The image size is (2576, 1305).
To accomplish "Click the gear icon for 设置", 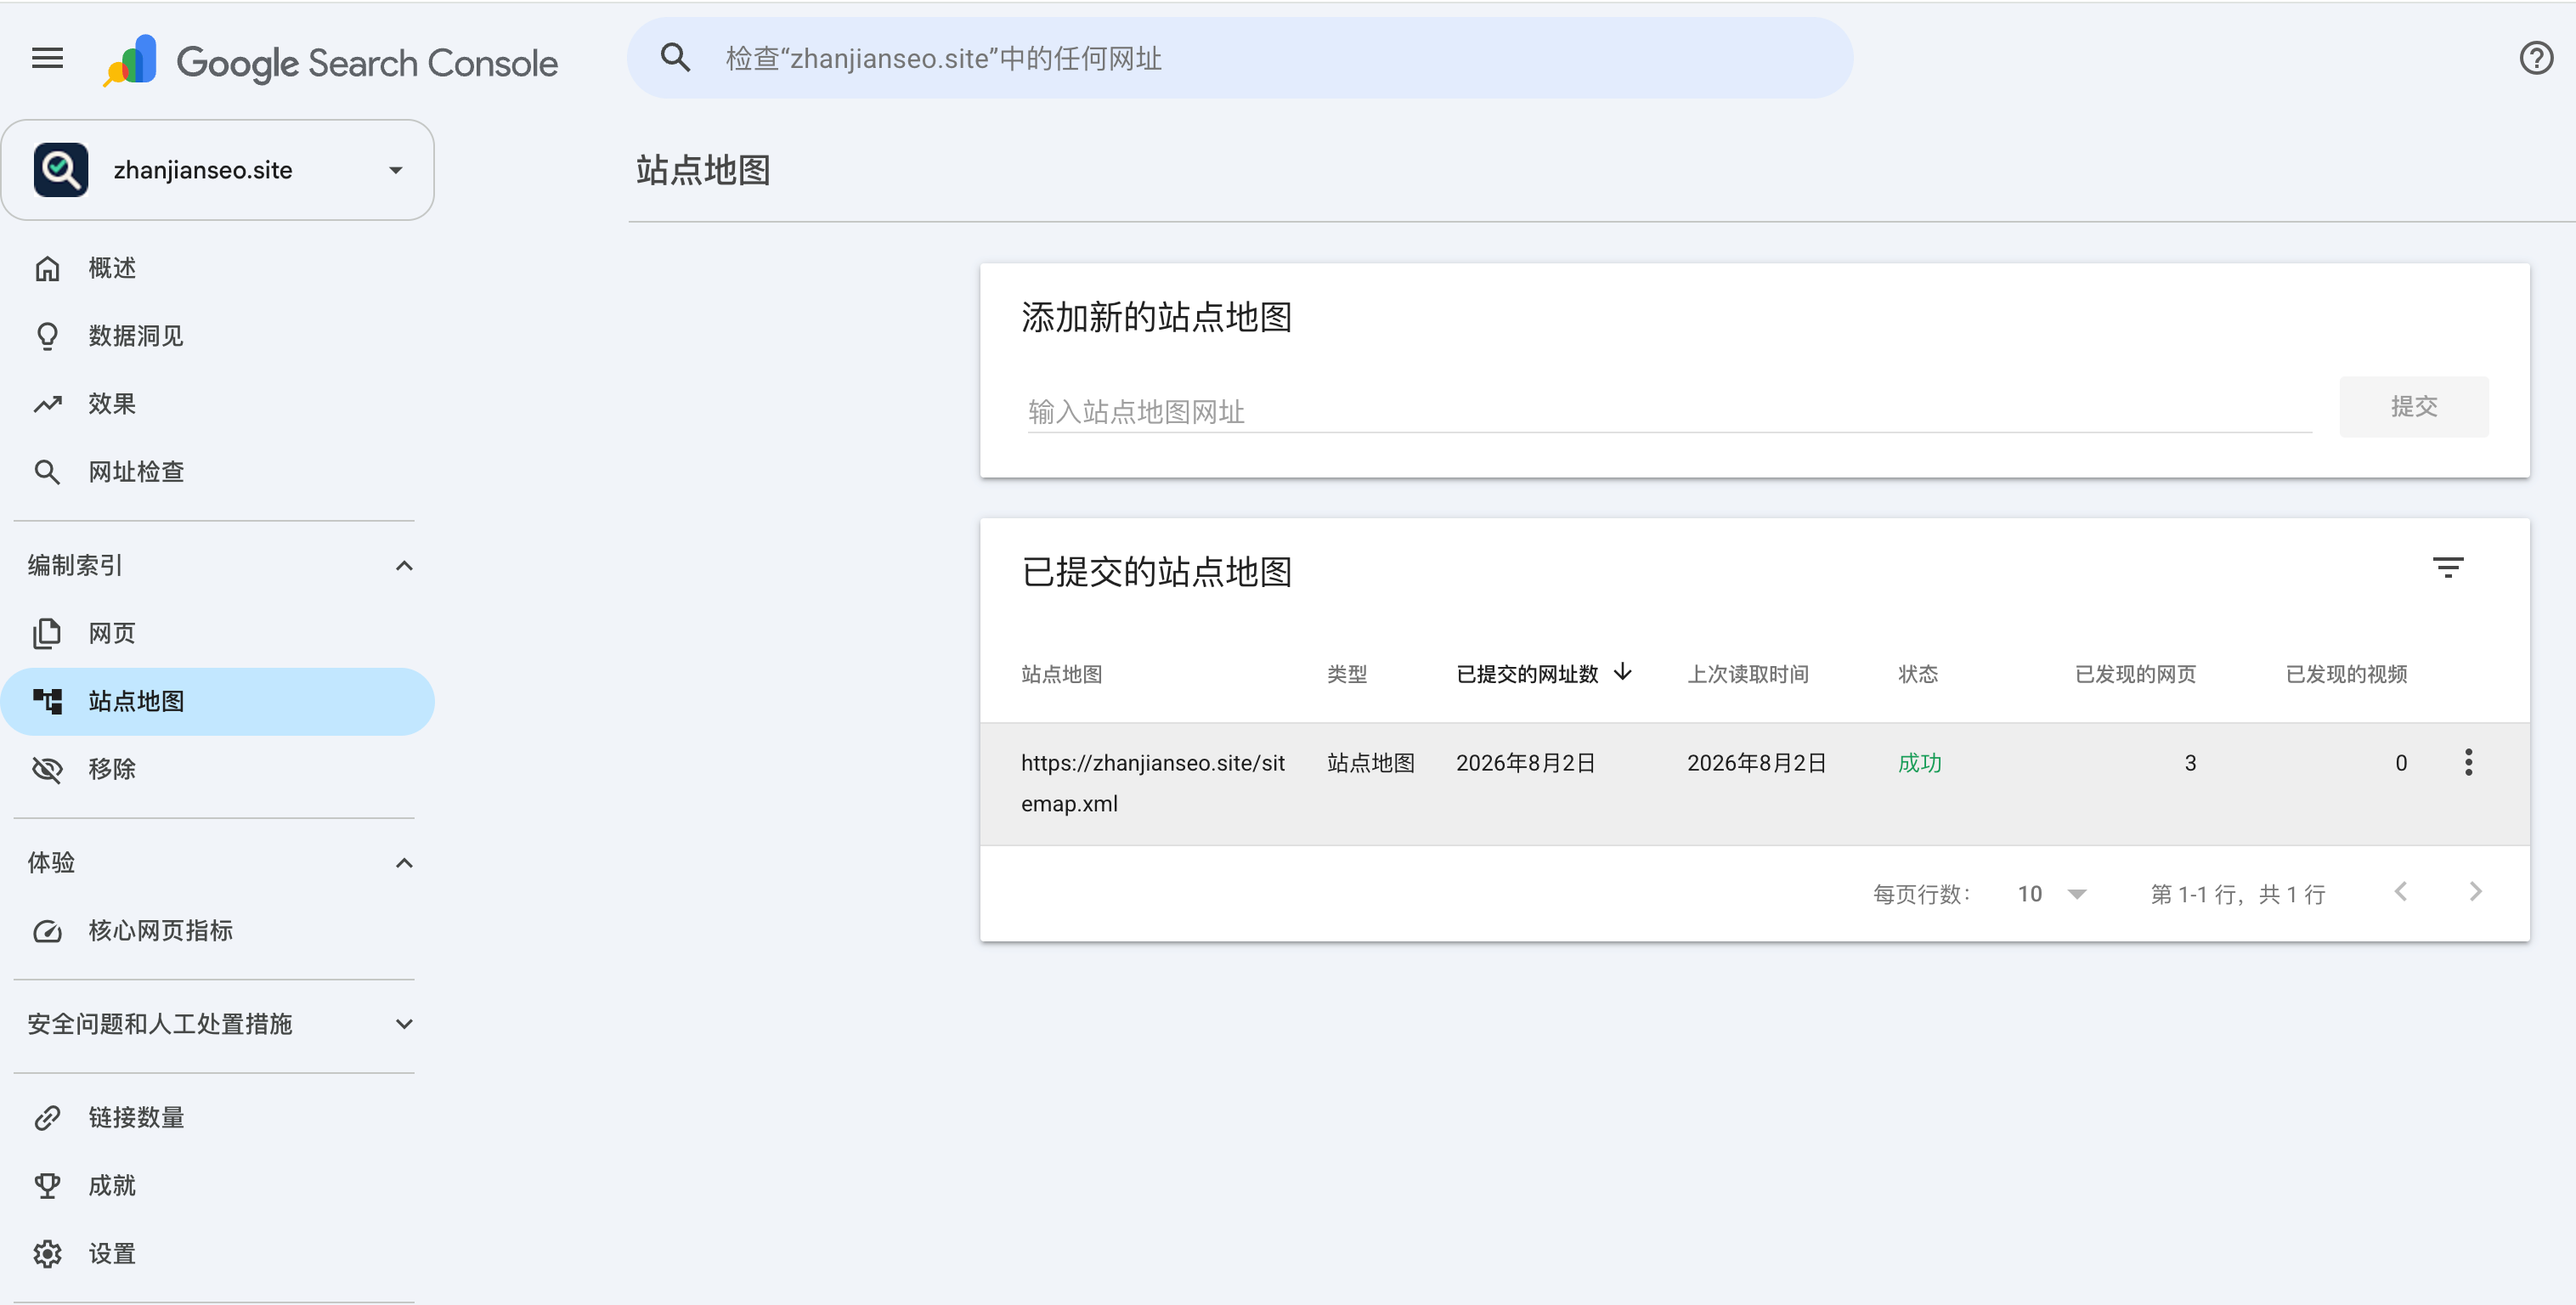I will (47, 1254).
